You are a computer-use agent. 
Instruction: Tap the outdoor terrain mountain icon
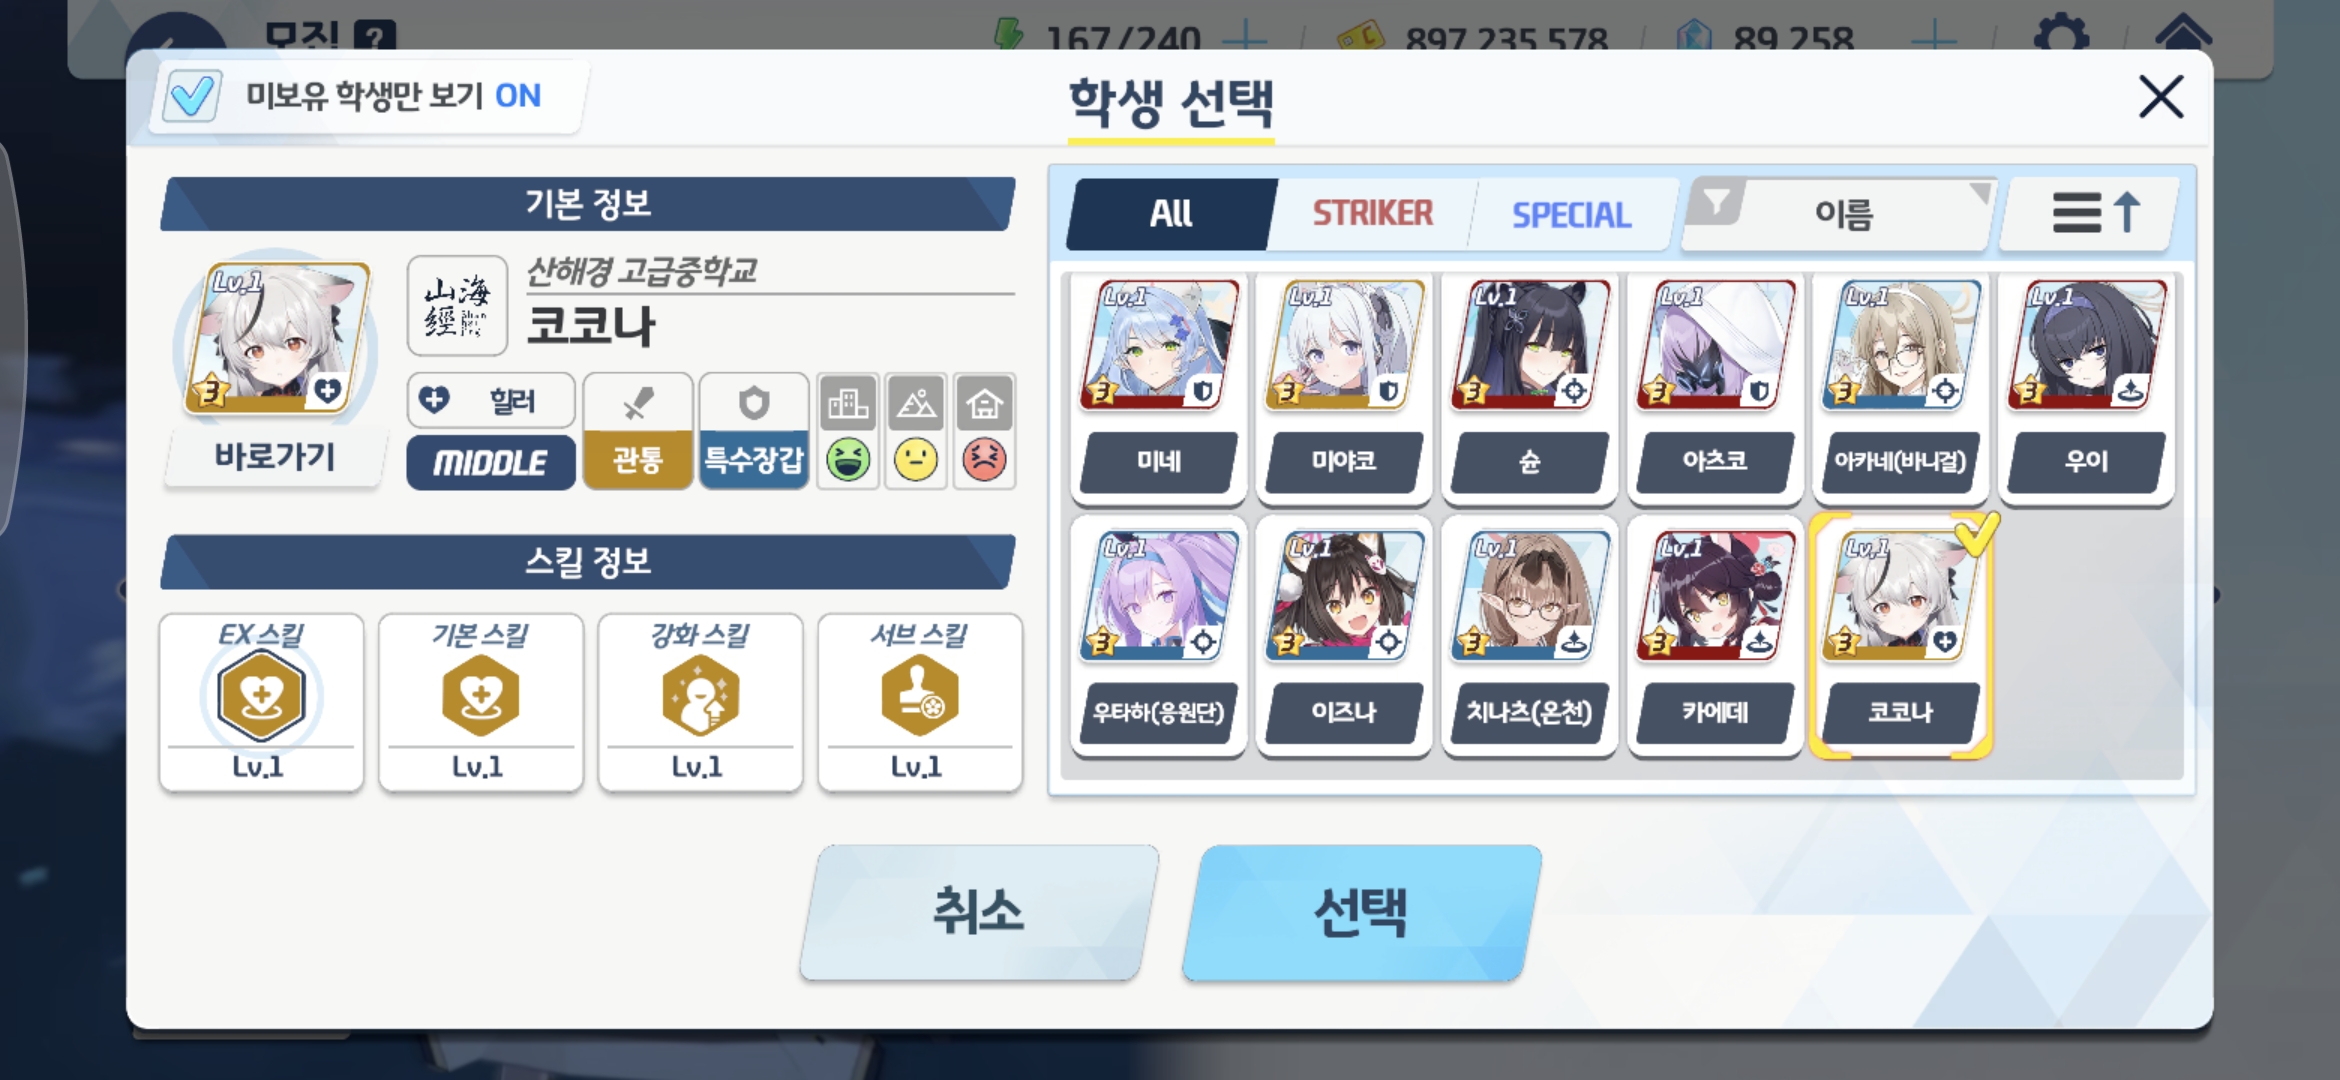(x=916, y=404)
